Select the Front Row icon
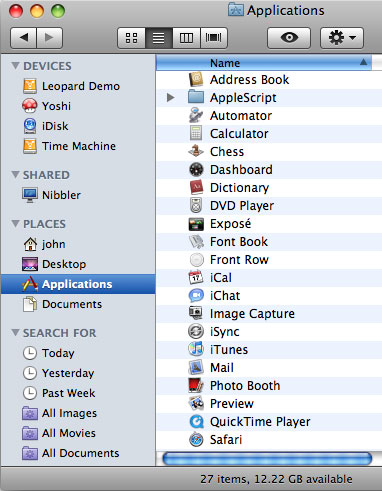The height and width of the screenshot is (491, 382). coord(196,260)
